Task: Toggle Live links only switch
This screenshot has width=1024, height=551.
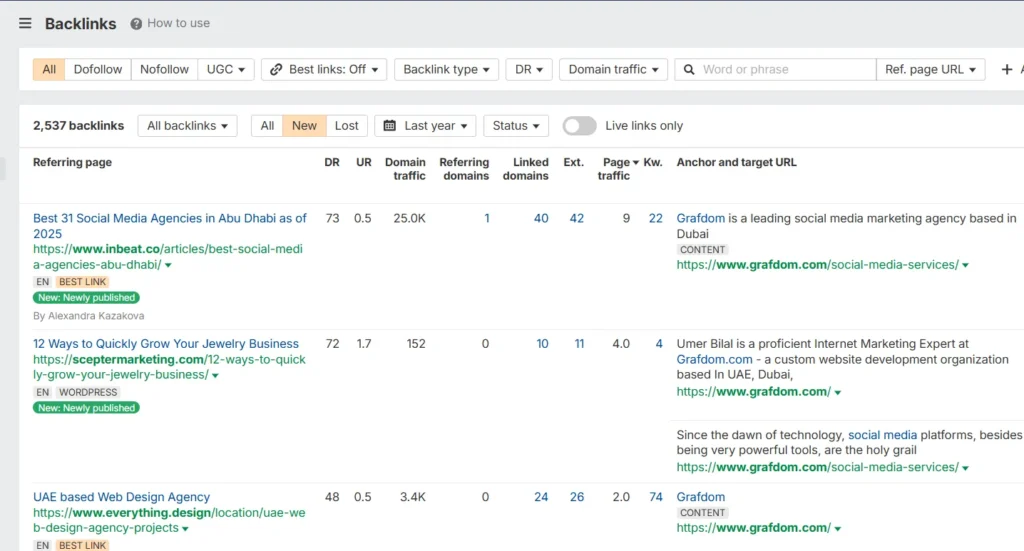Action: [x=579, y=125]
